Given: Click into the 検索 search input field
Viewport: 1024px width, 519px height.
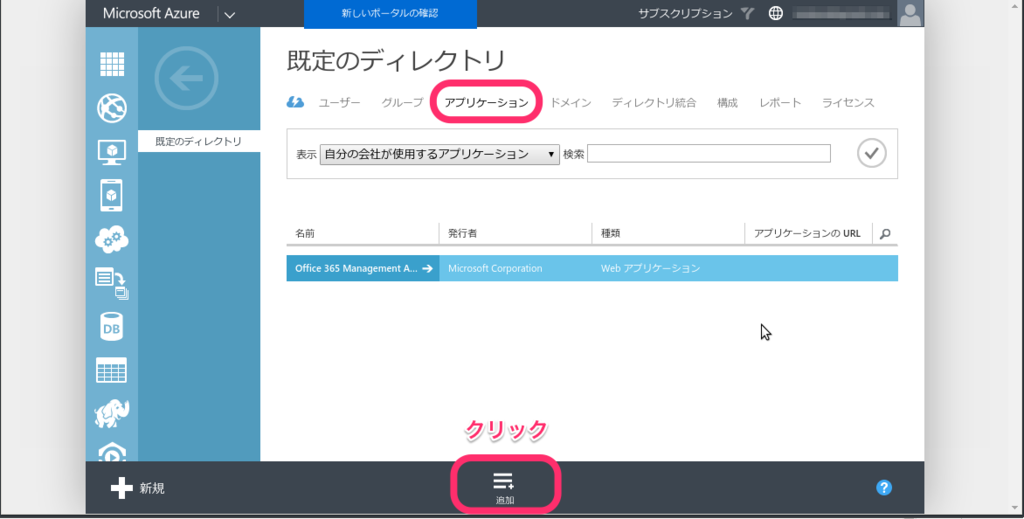Looking at the screenshot, I should coord(709,153).
